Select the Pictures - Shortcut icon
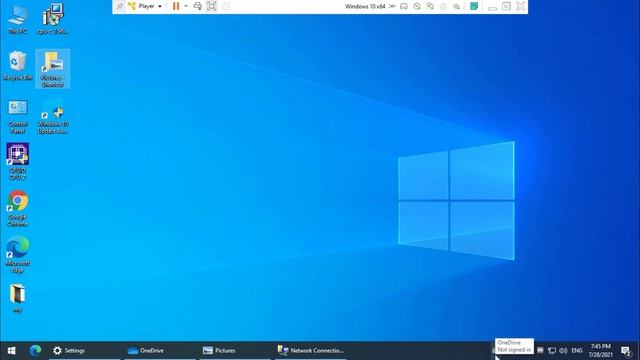Viewport: 640px width, 360px height. point(53,69)
